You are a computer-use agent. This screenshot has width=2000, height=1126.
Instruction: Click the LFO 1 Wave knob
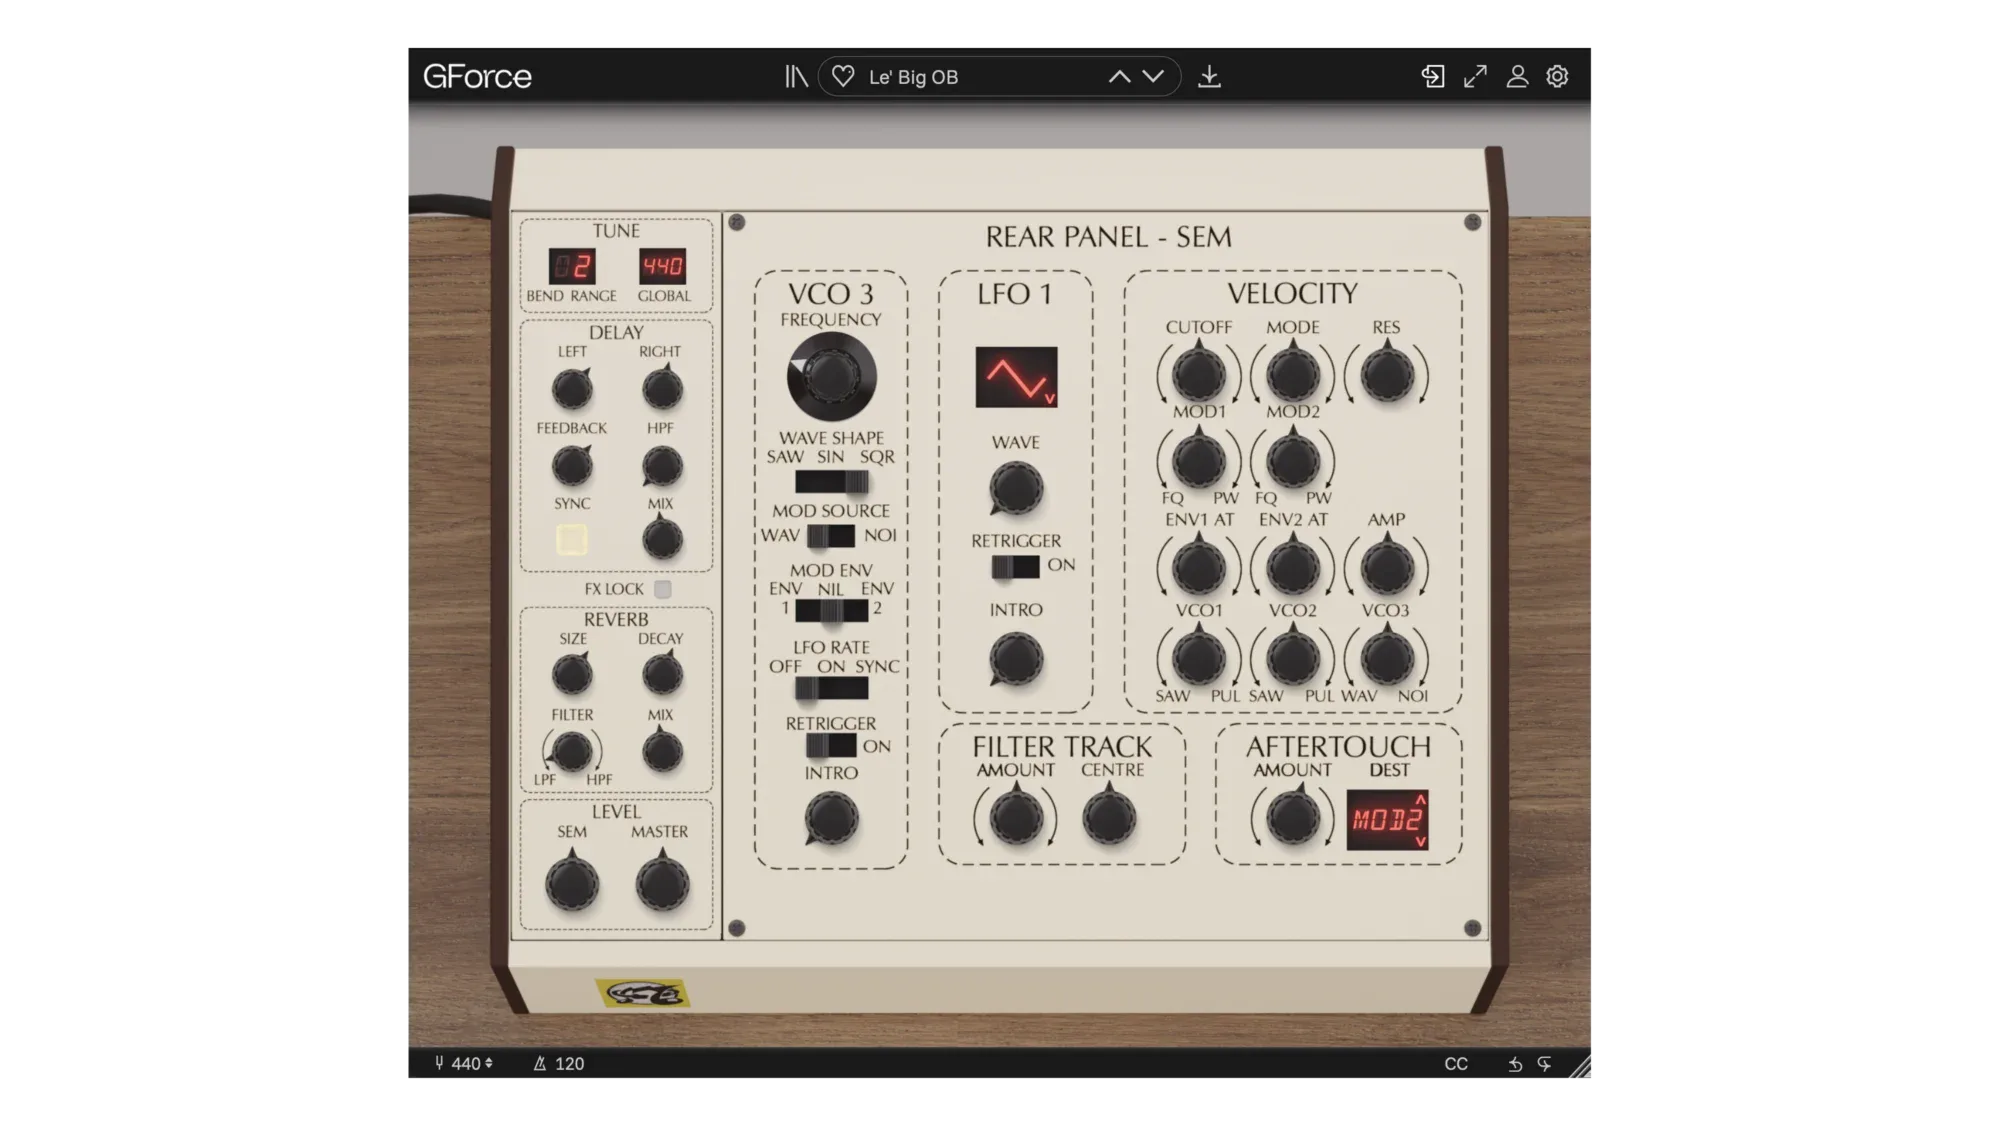point(1015,489)
